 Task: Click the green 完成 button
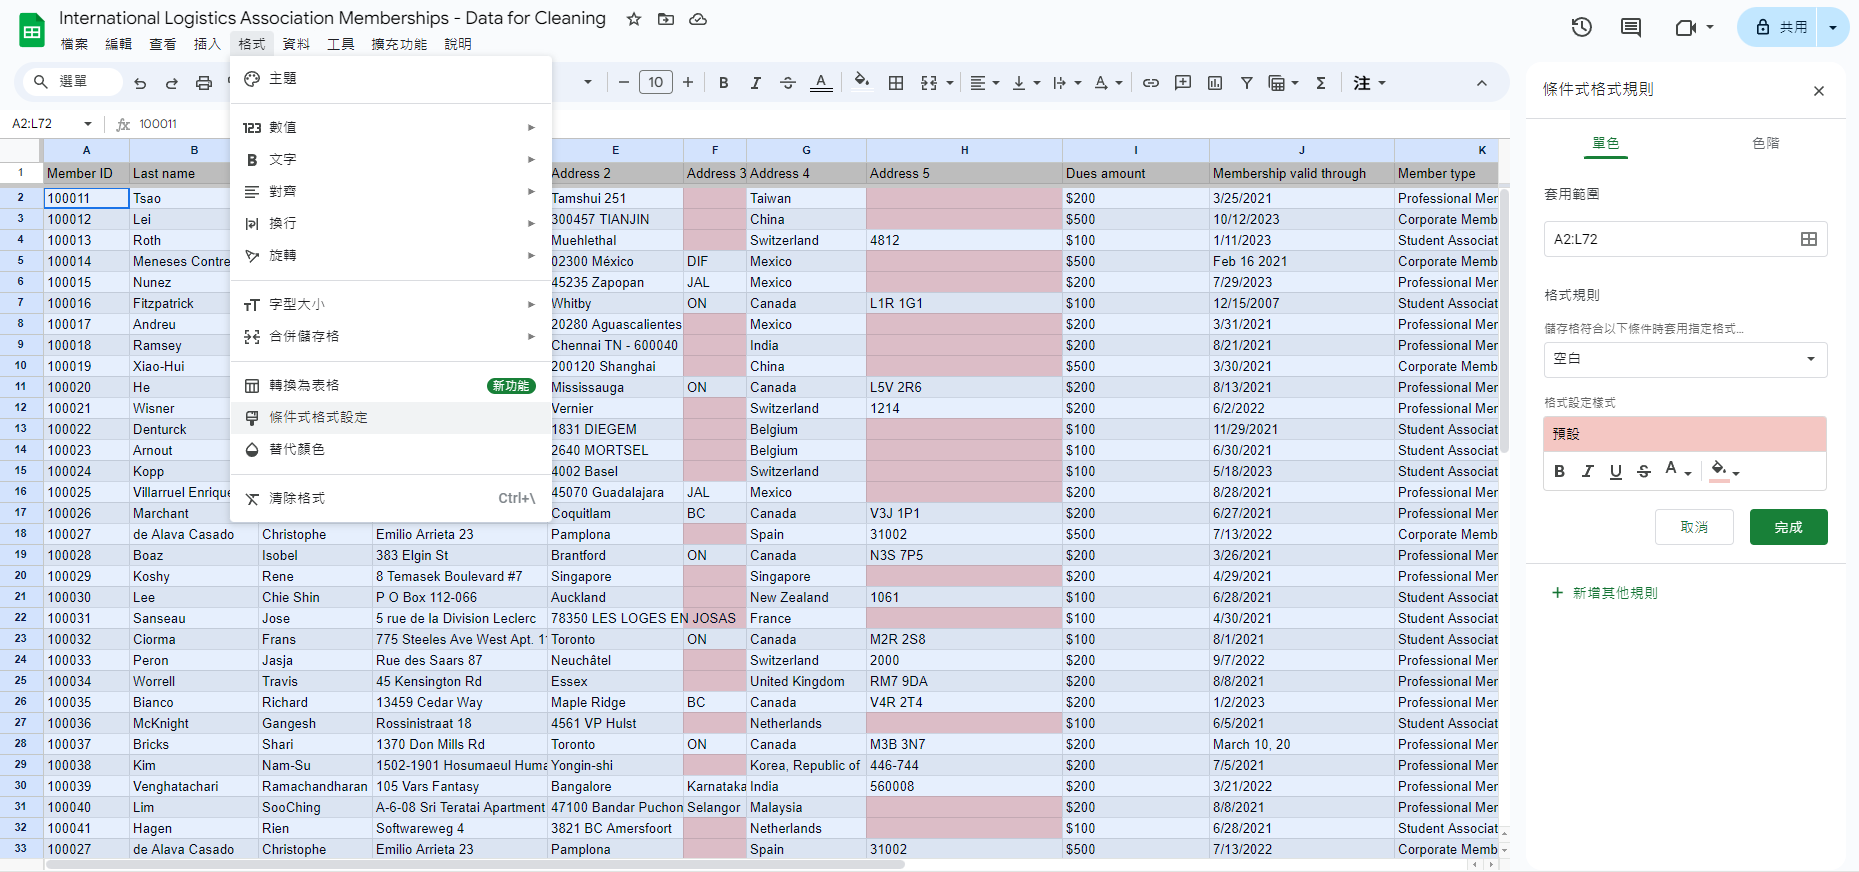[x=1788, y=527]
